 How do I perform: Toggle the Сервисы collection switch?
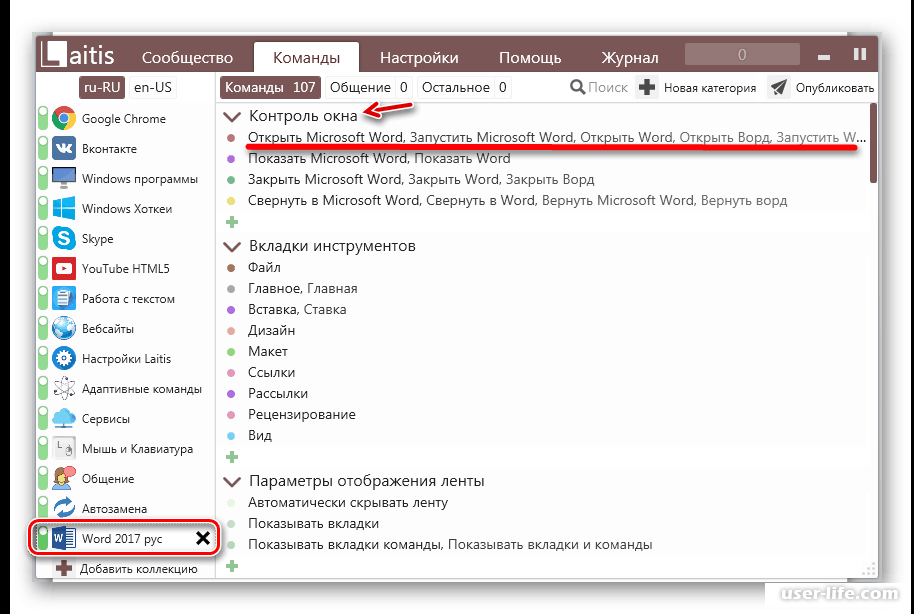[43, 418]
